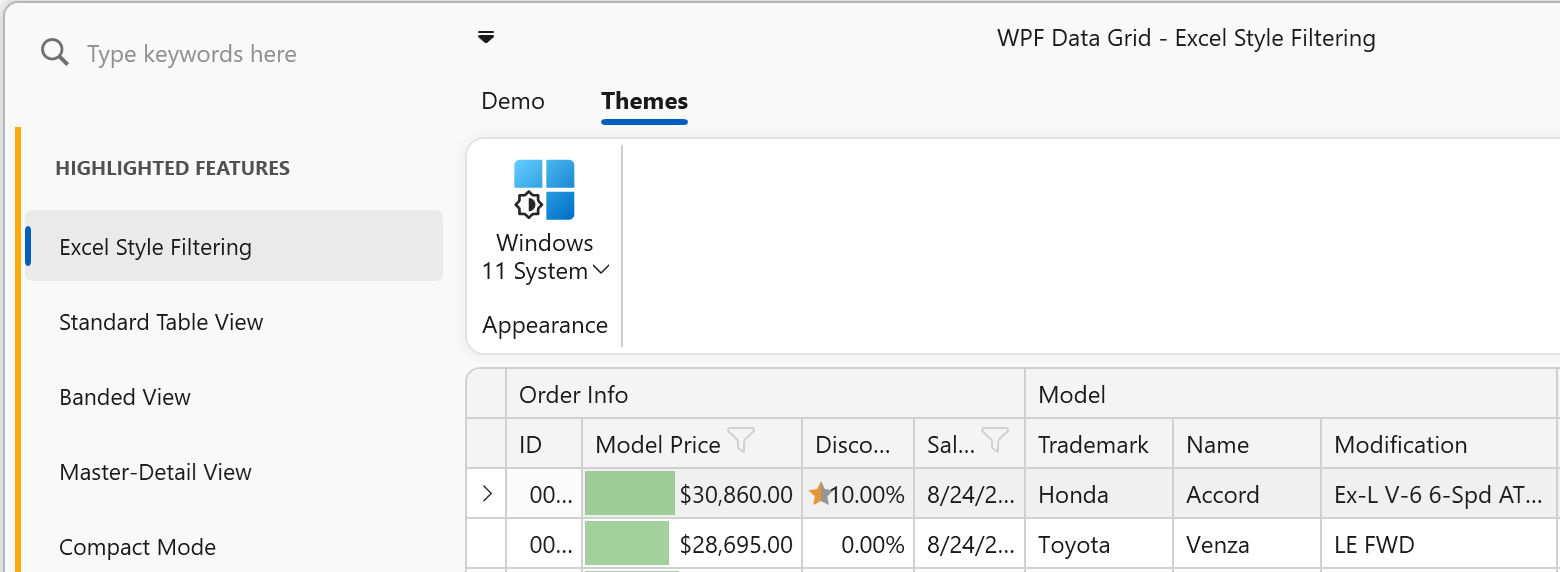
Task: Click the Model Price column header
Action: pos(692,444)
